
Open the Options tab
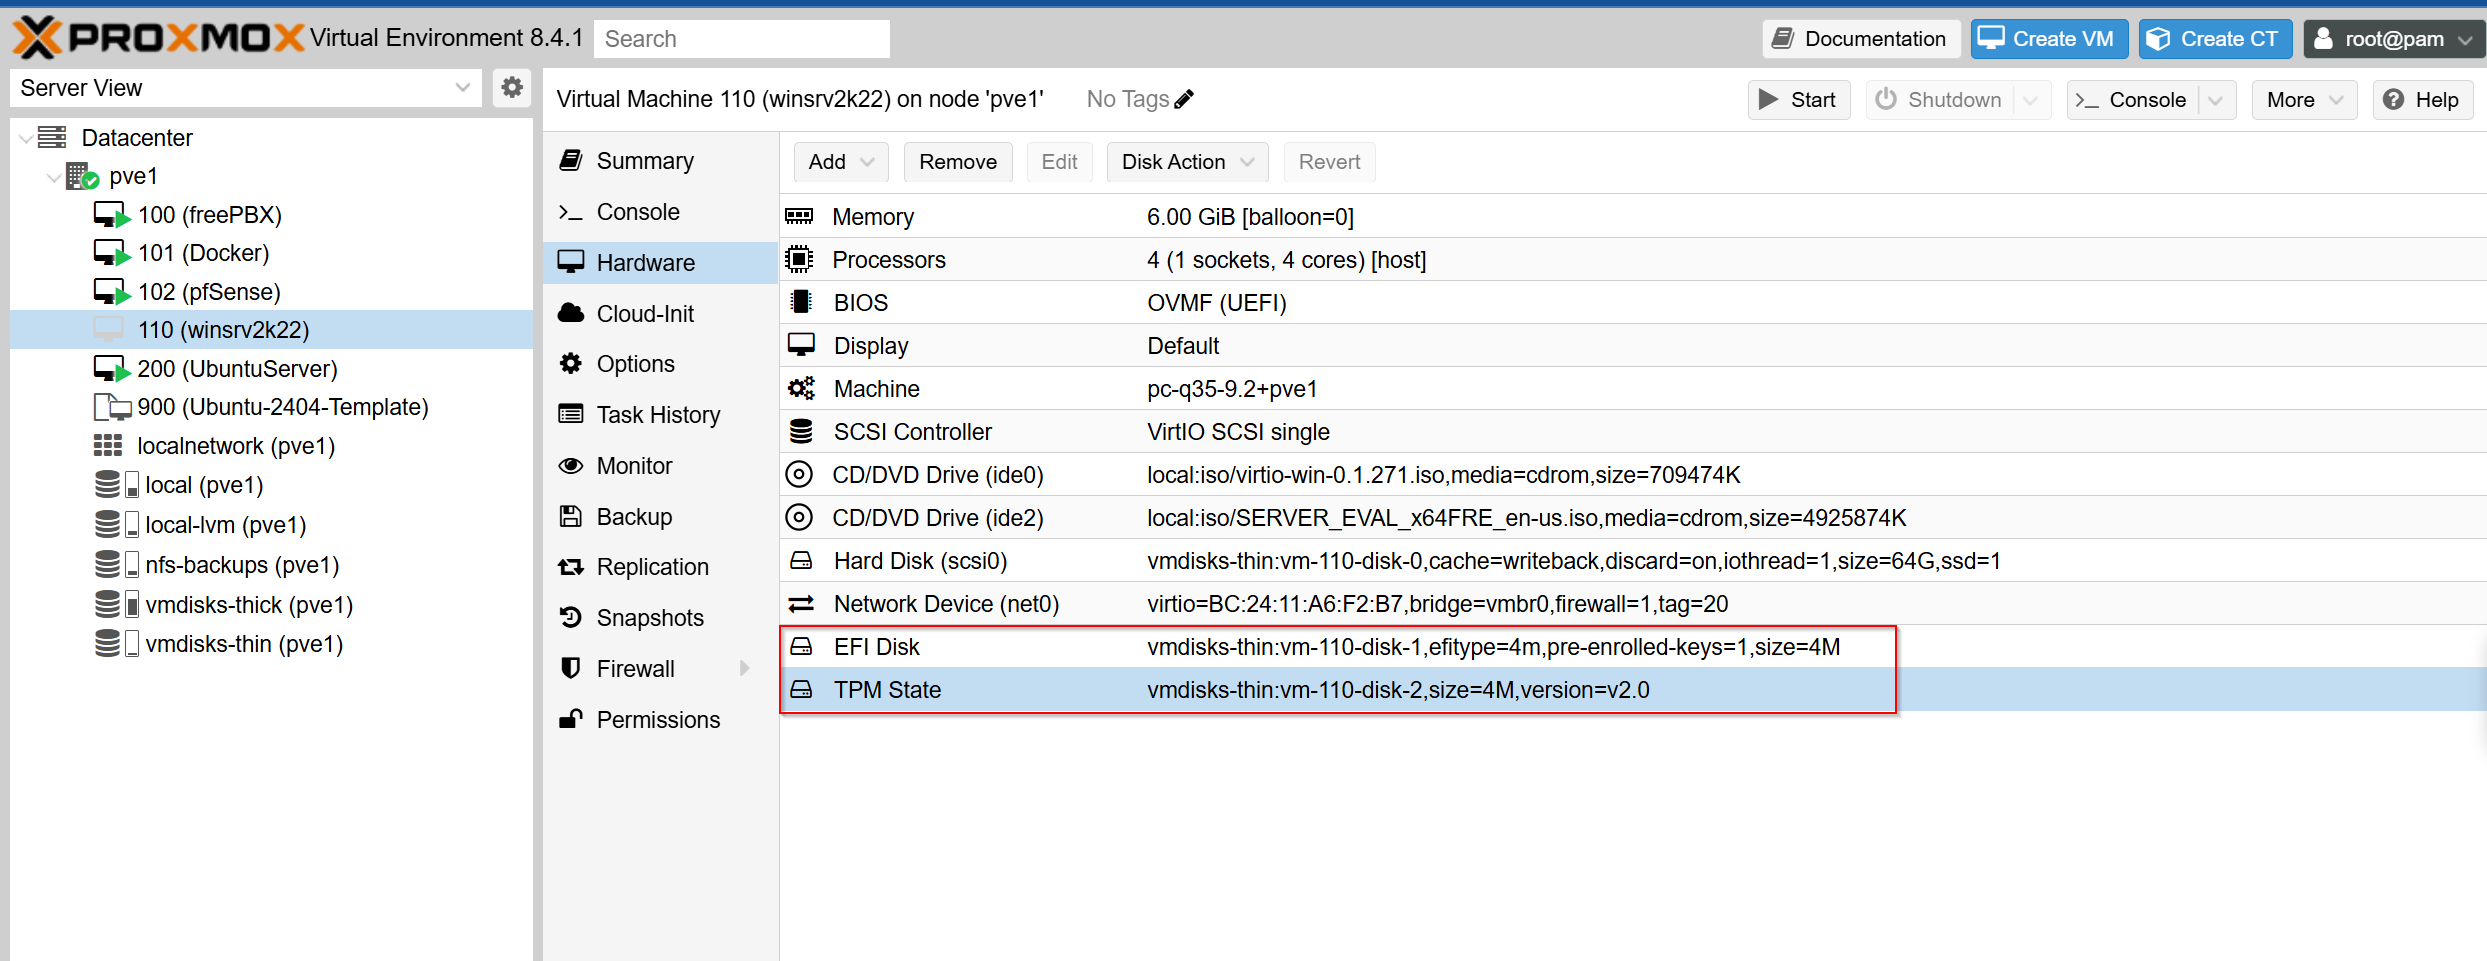pos(660,364)
